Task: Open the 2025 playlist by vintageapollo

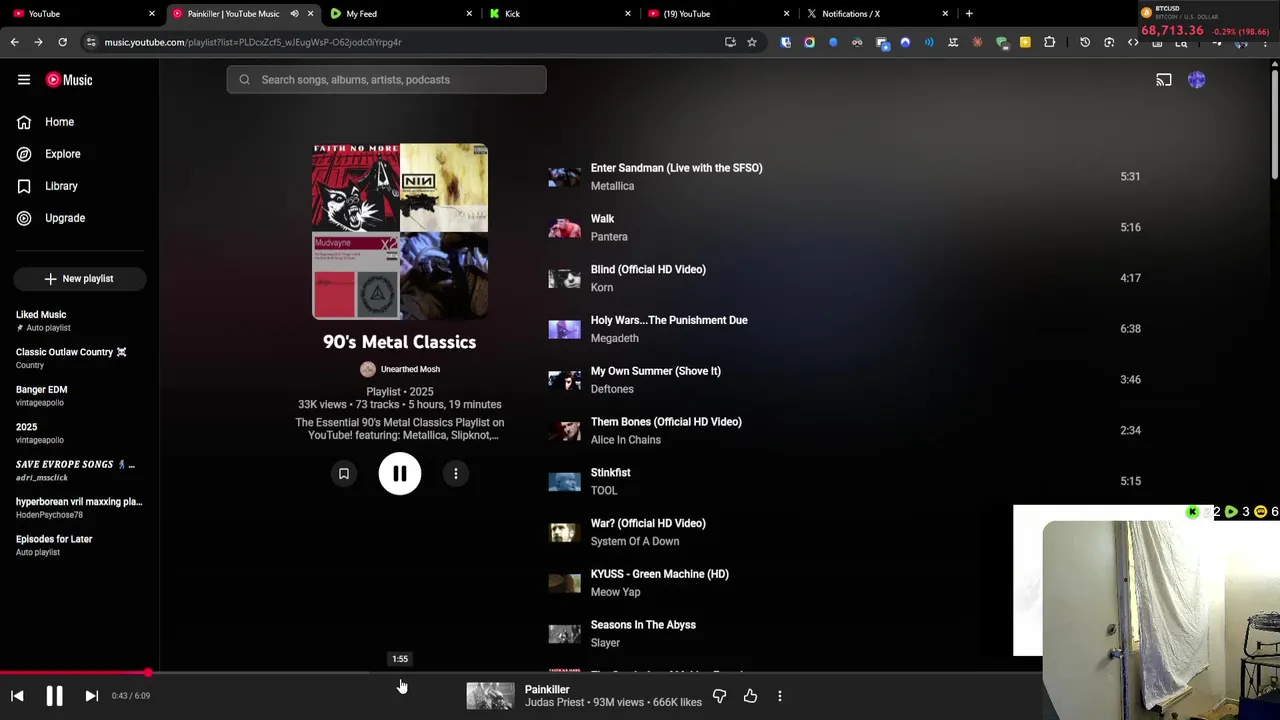Action: 80,433
